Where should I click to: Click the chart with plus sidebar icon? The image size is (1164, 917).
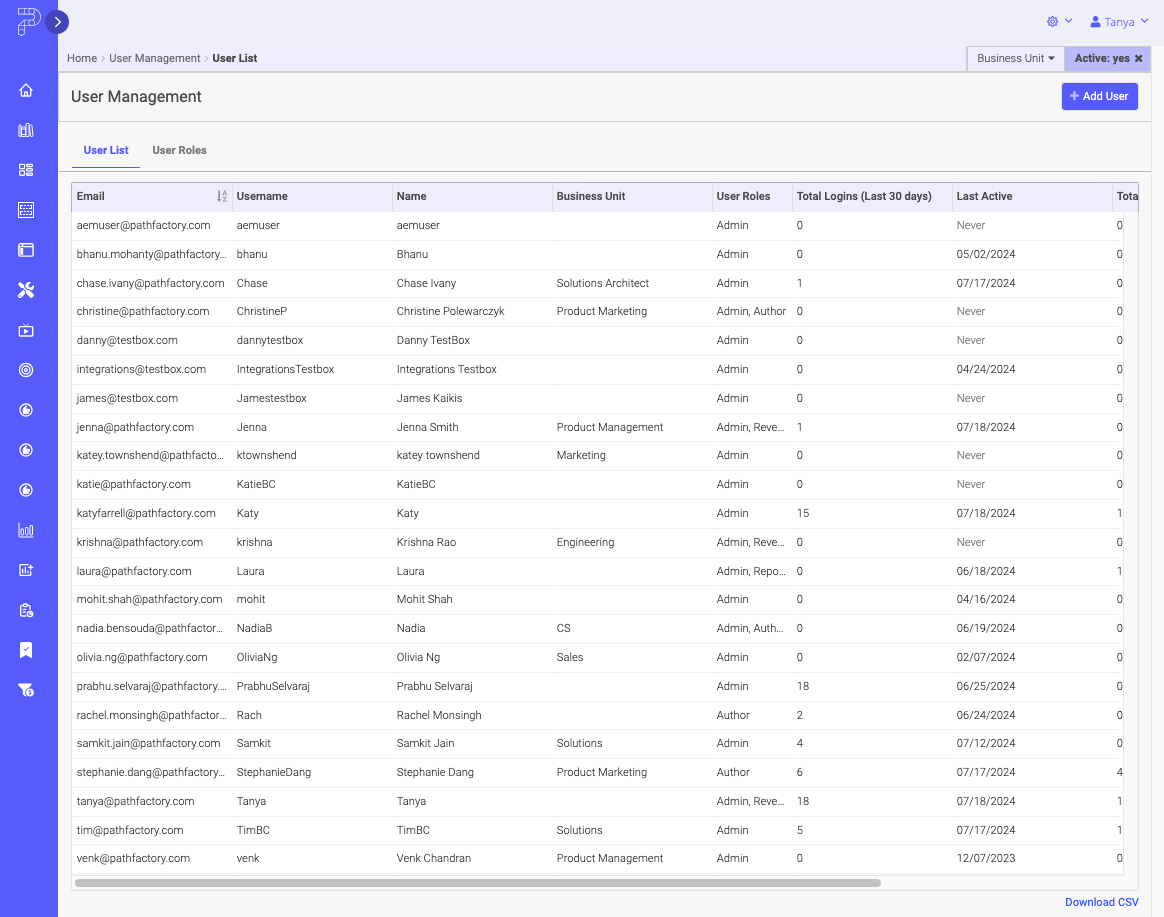pos(26,570)
